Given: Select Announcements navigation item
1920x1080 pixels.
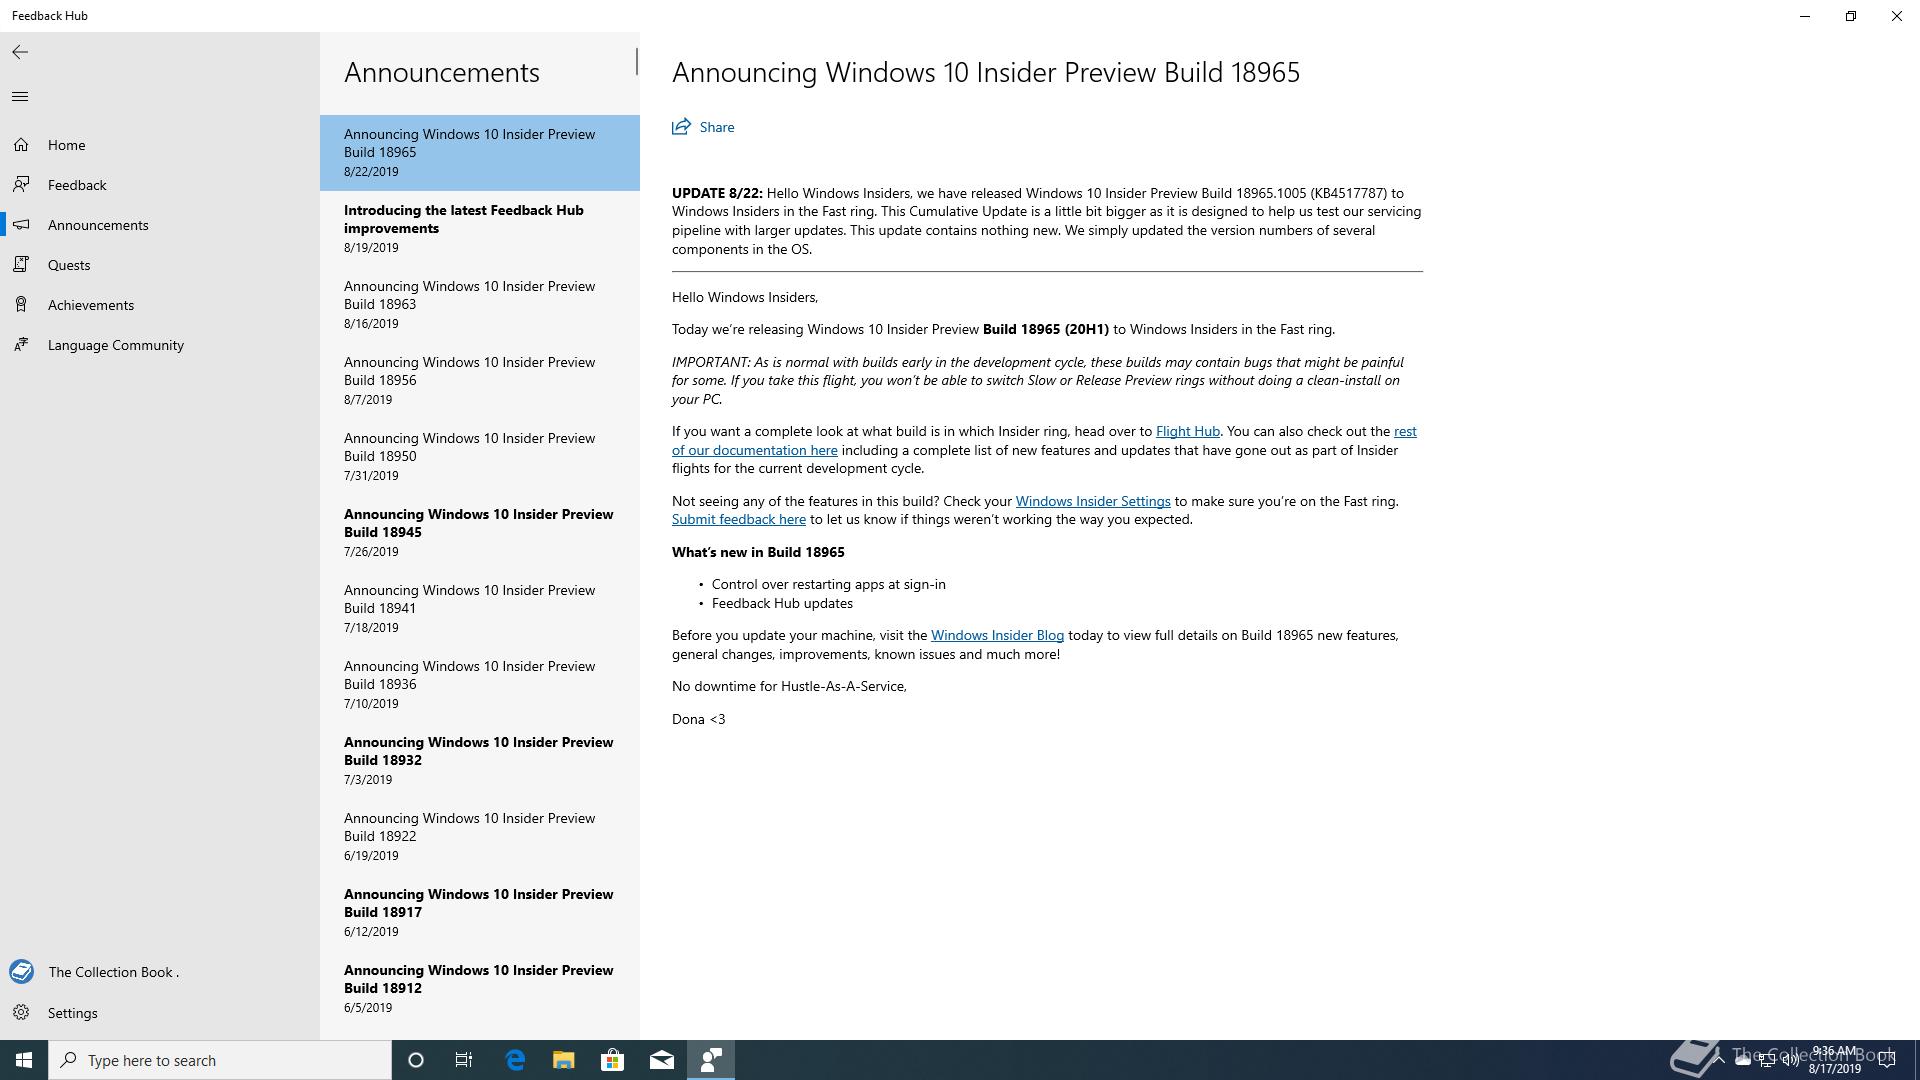Looking at the screenshot, I should (160, 225).
